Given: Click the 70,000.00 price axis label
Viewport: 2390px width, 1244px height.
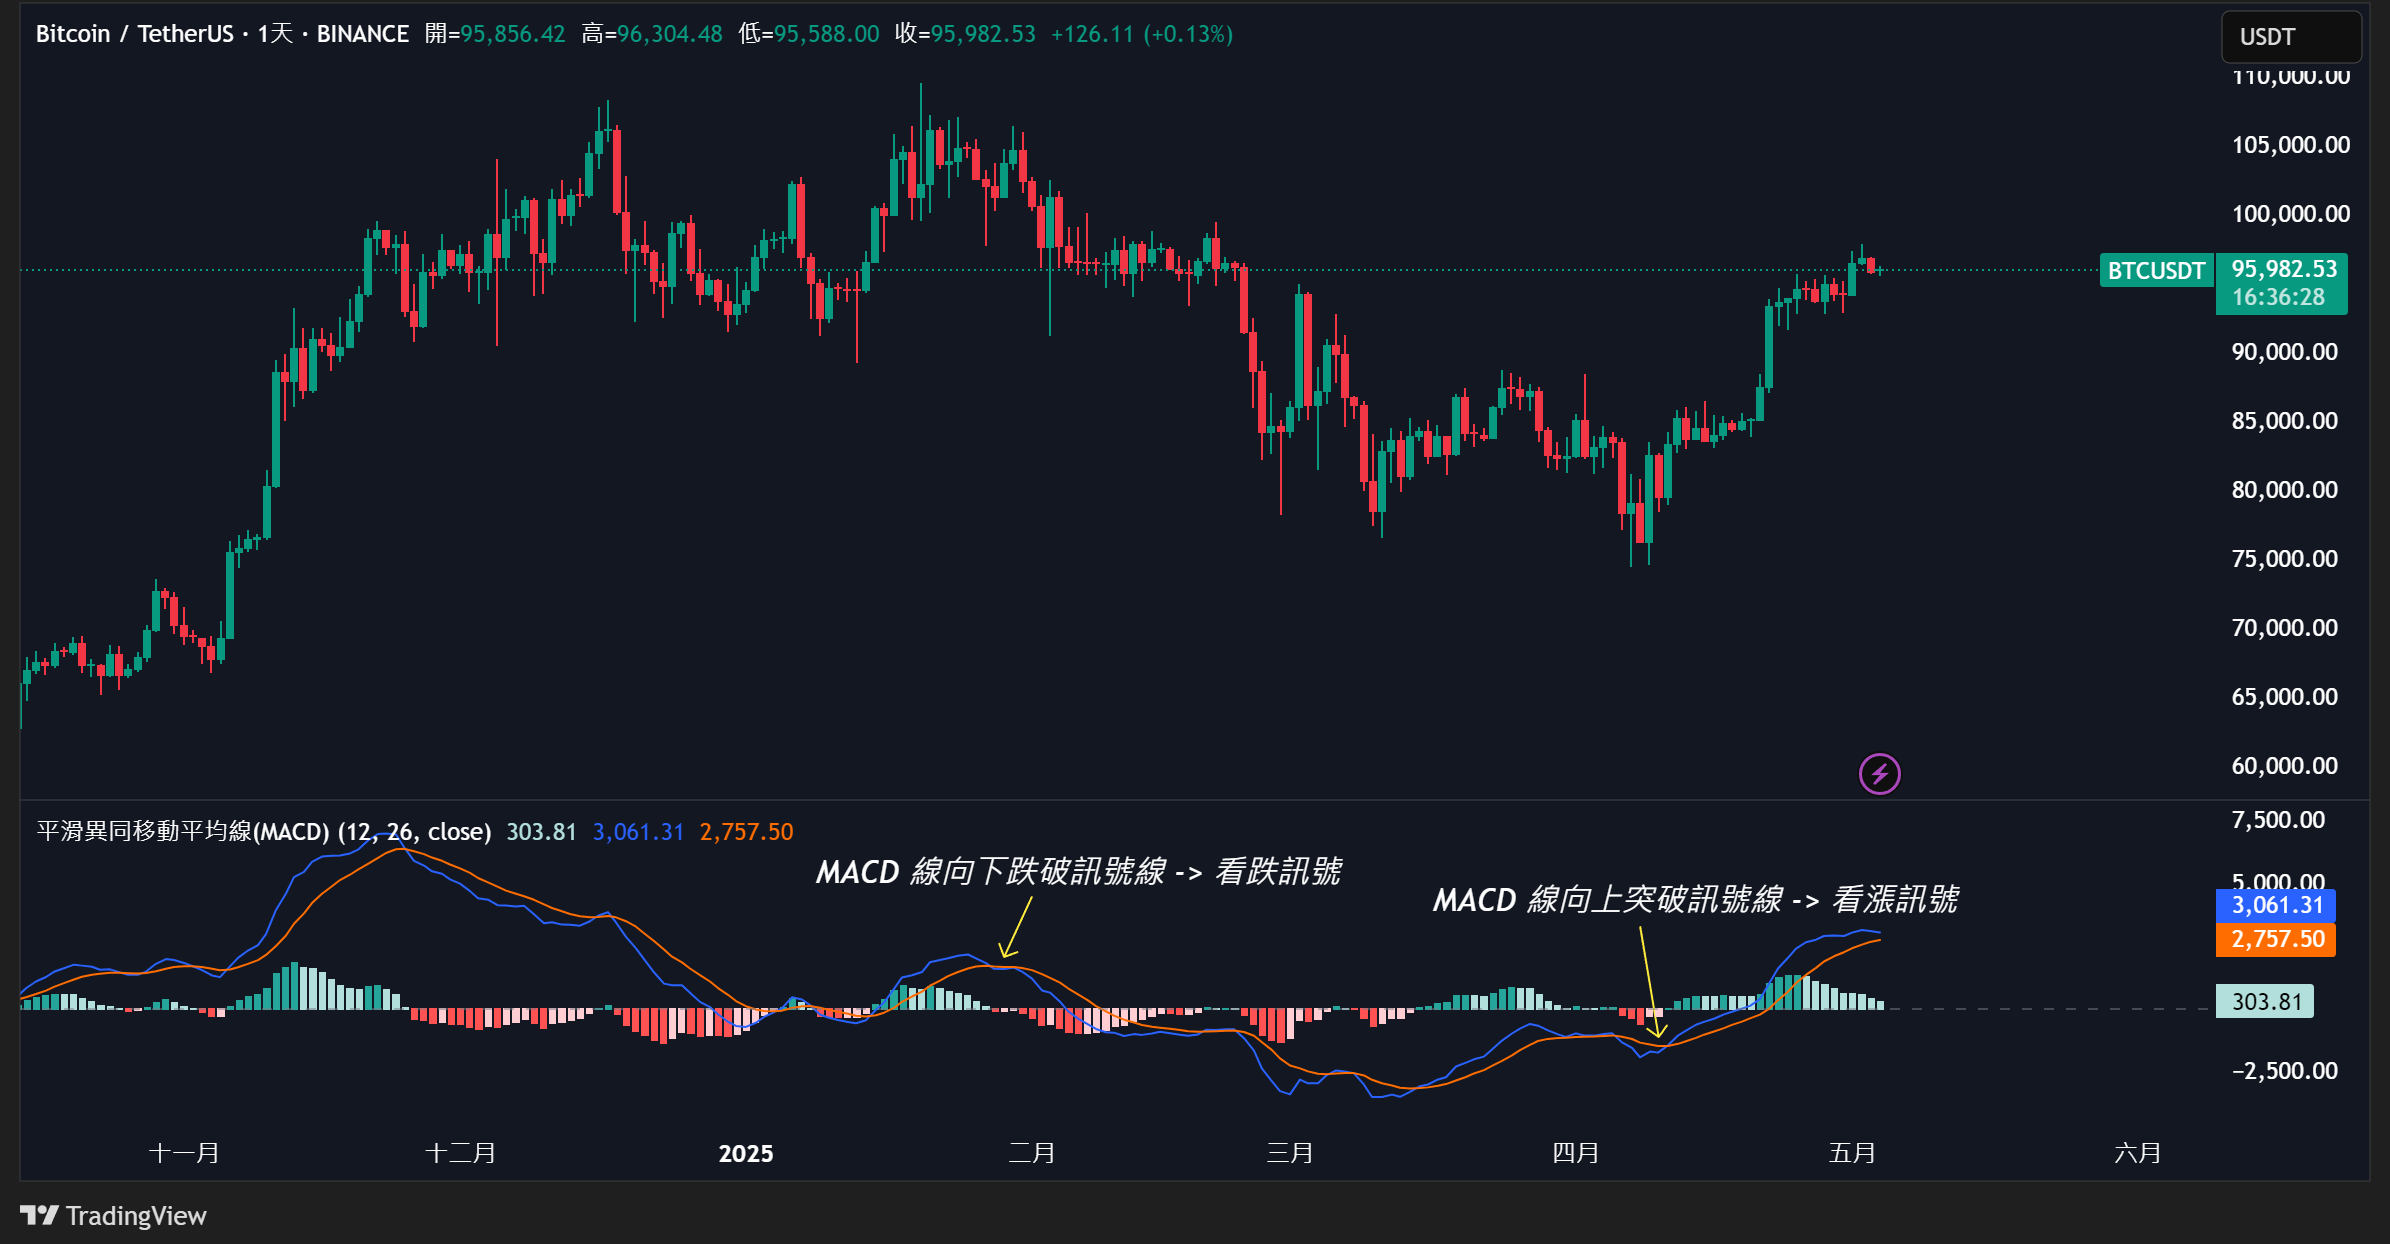Looking at the screenshot, I should [2285, 628].
